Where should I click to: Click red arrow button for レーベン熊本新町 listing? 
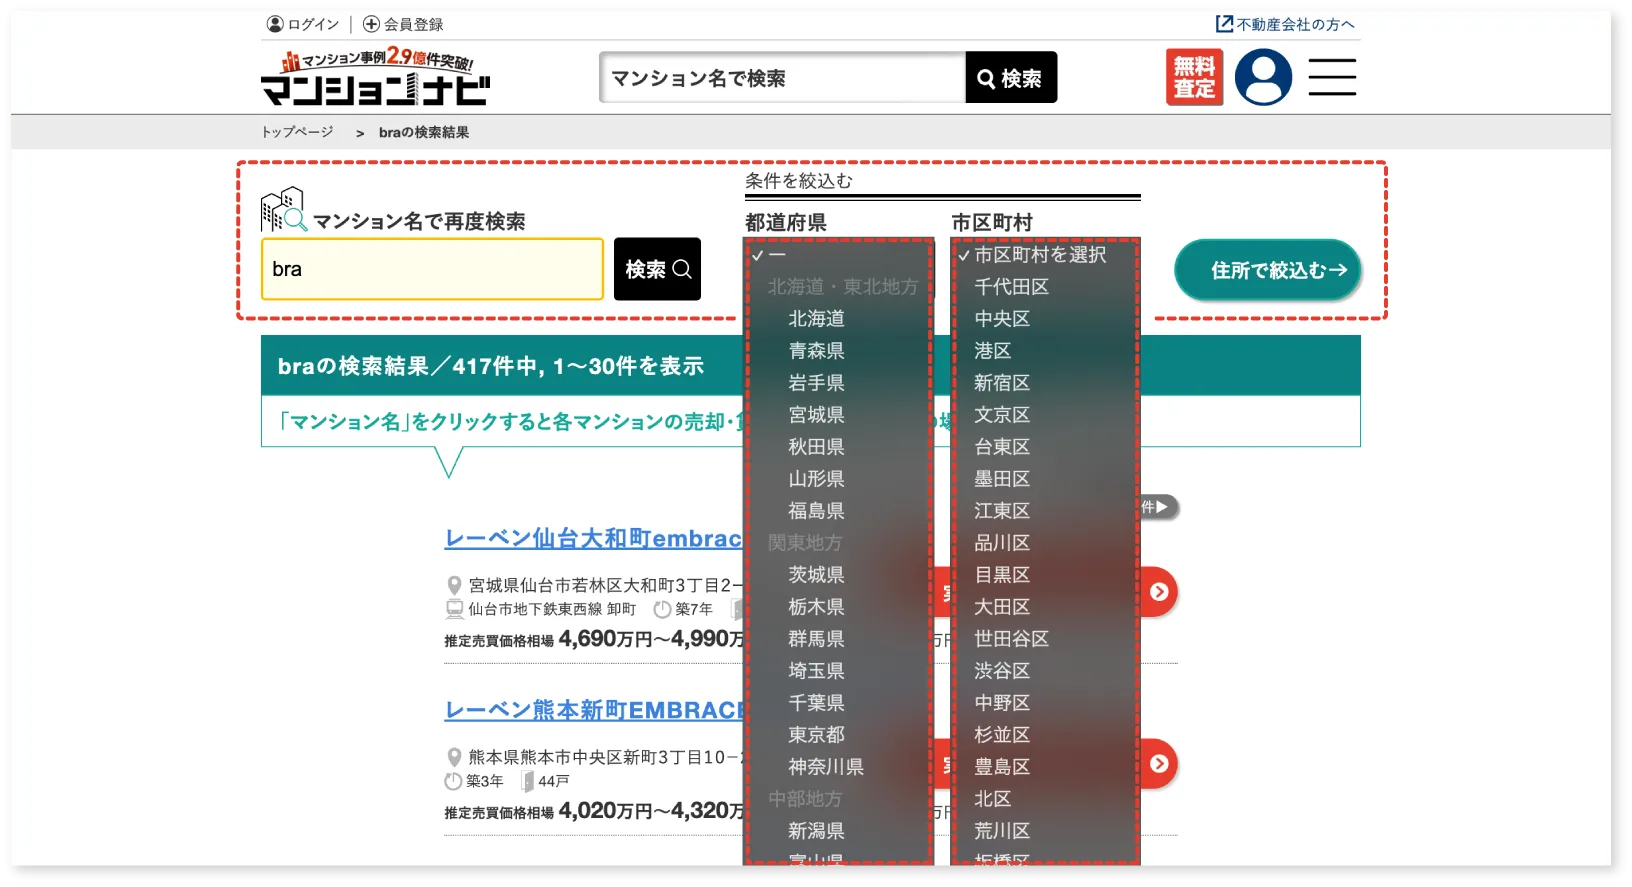click(1158, 764)
